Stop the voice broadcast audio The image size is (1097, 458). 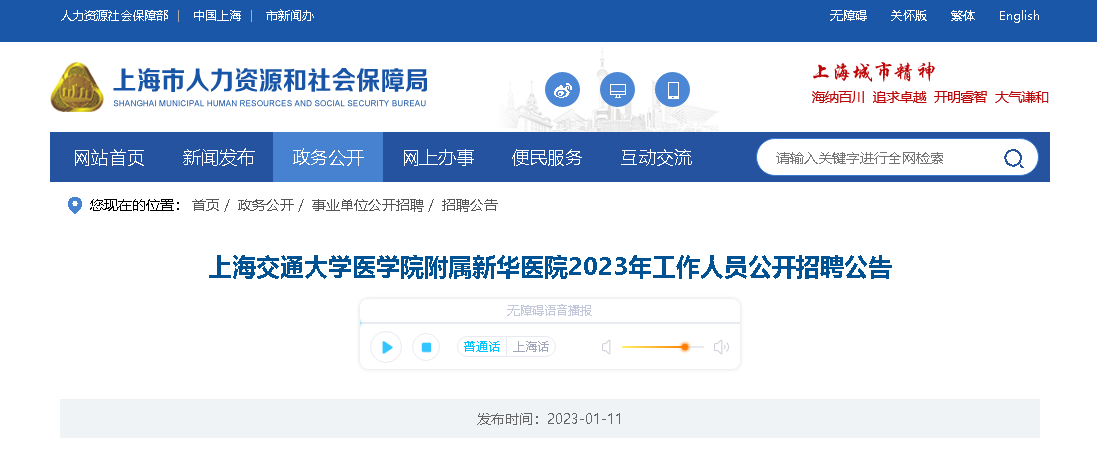(426, 347)
